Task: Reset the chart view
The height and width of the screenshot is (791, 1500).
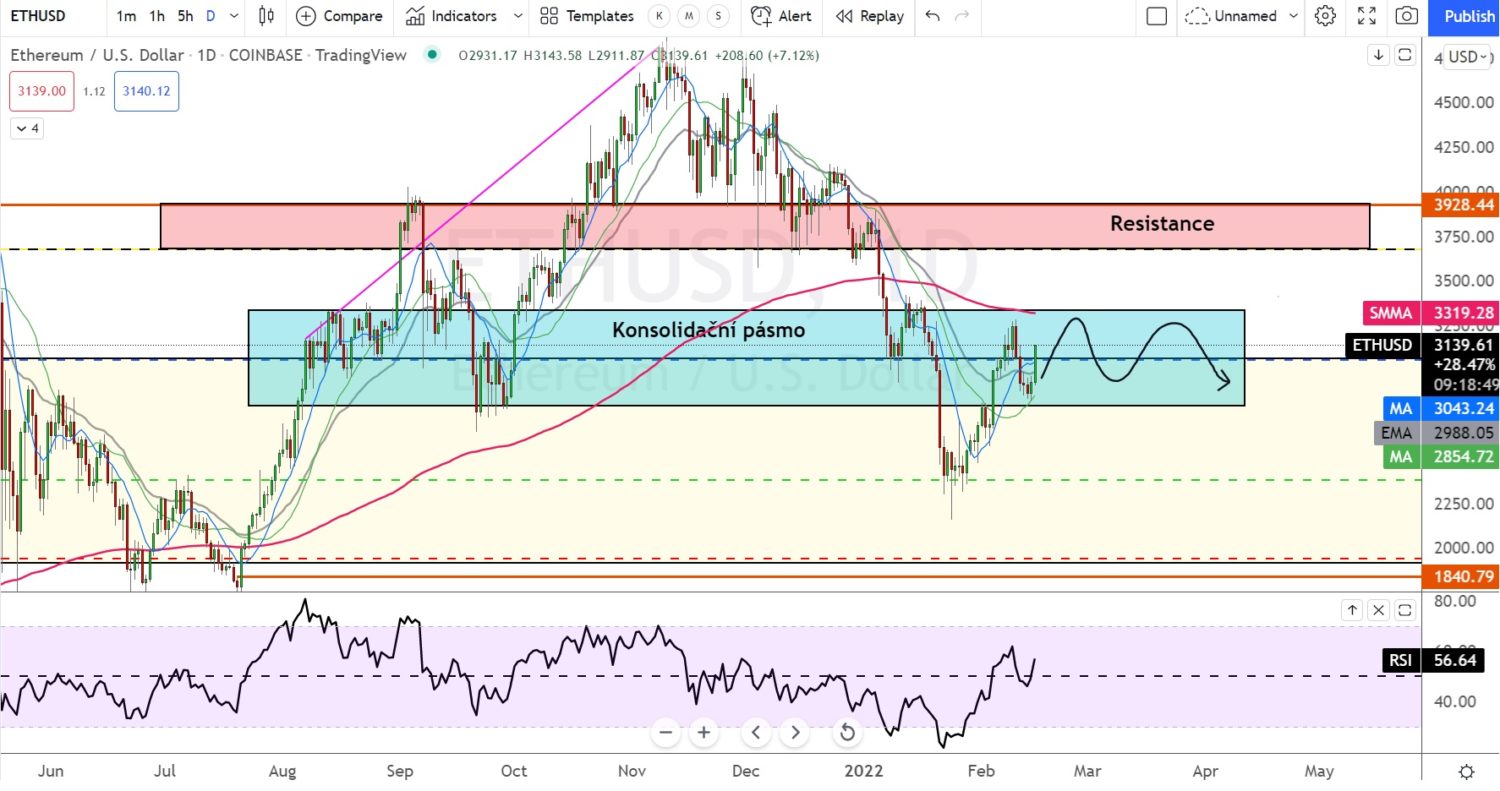Action: (x=847, y=732)
